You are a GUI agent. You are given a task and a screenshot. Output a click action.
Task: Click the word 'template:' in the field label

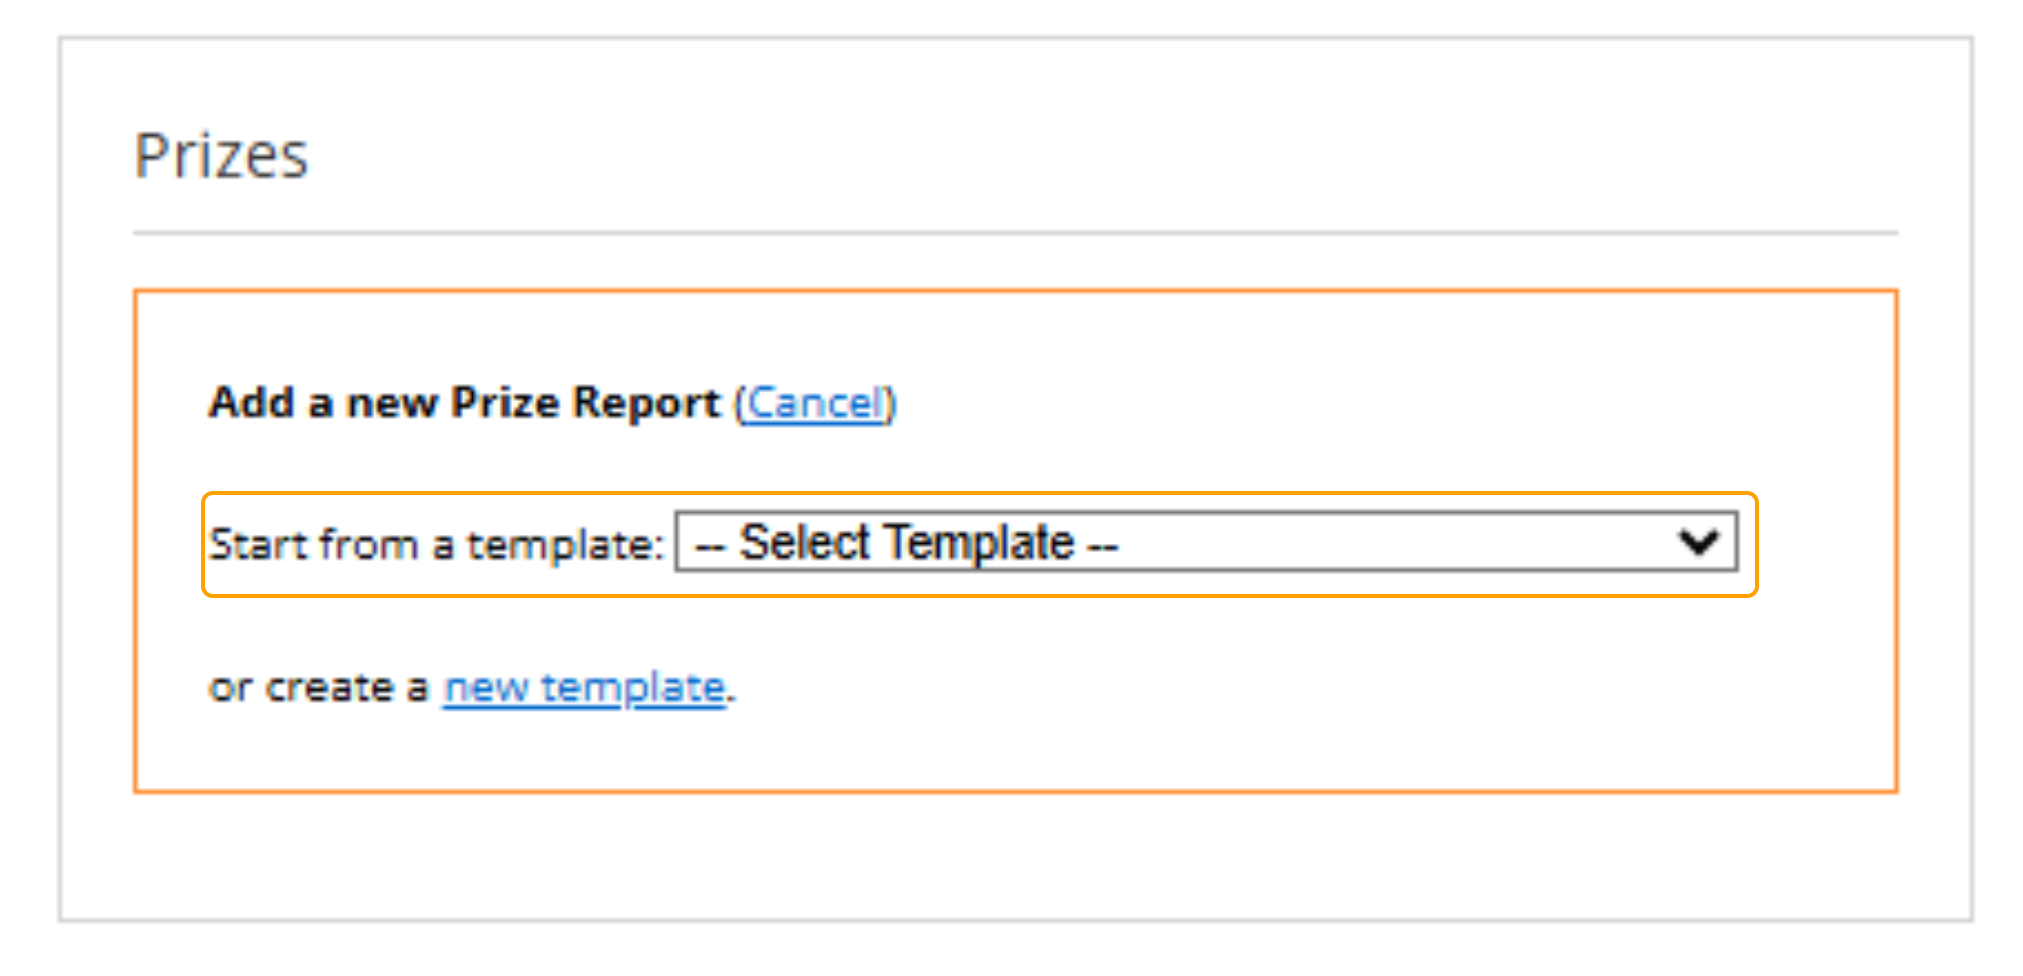pyautogui.click(x=565, y=546)
